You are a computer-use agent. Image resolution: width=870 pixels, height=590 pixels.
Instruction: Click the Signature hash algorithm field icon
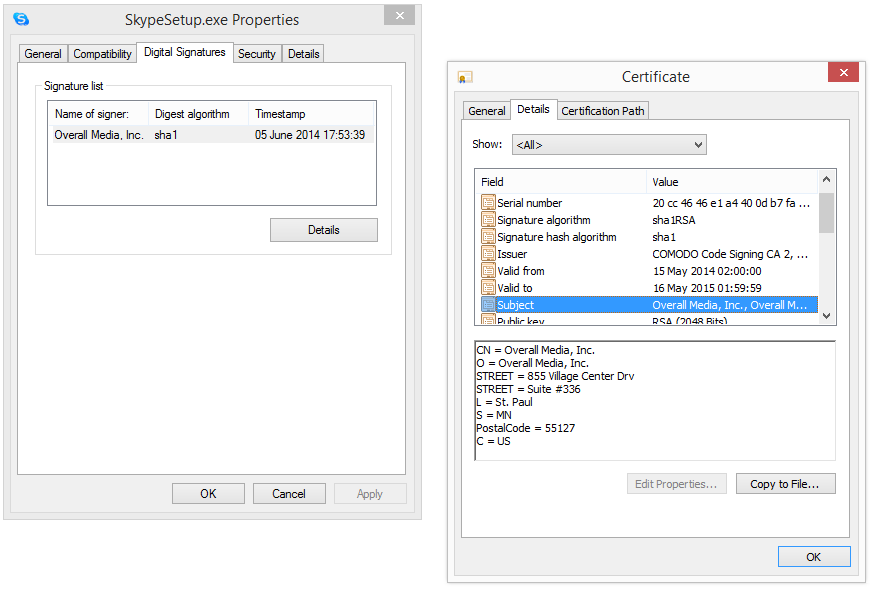click(488, 237)
